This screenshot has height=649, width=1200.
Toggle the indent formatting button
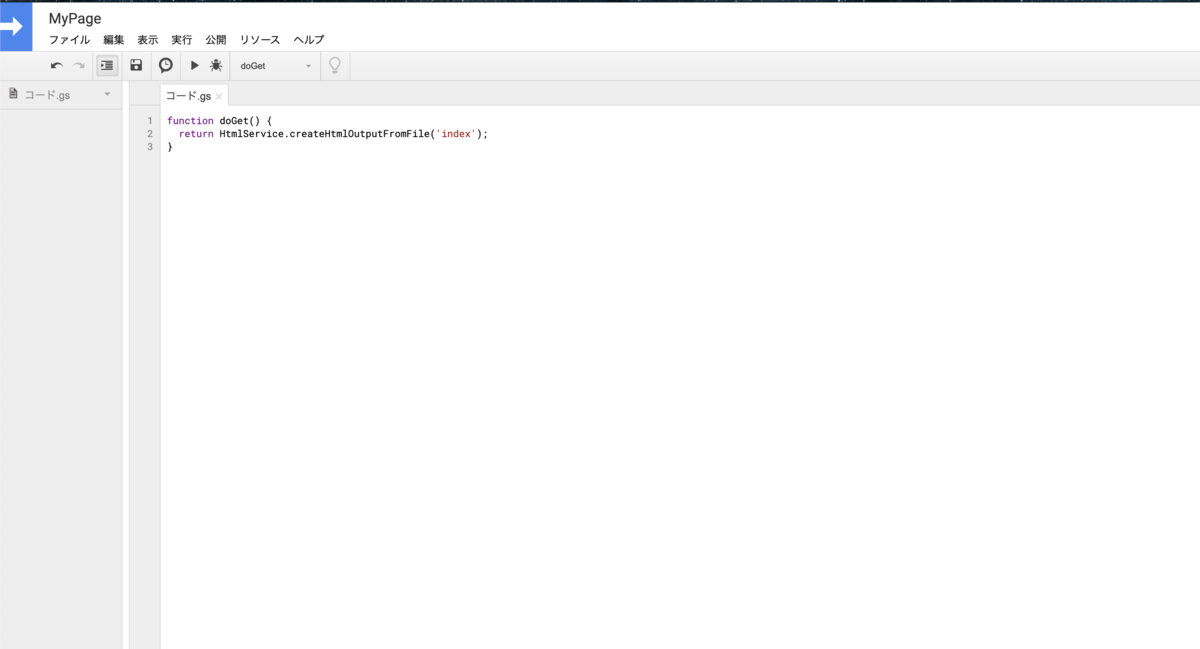coord(107,65)
